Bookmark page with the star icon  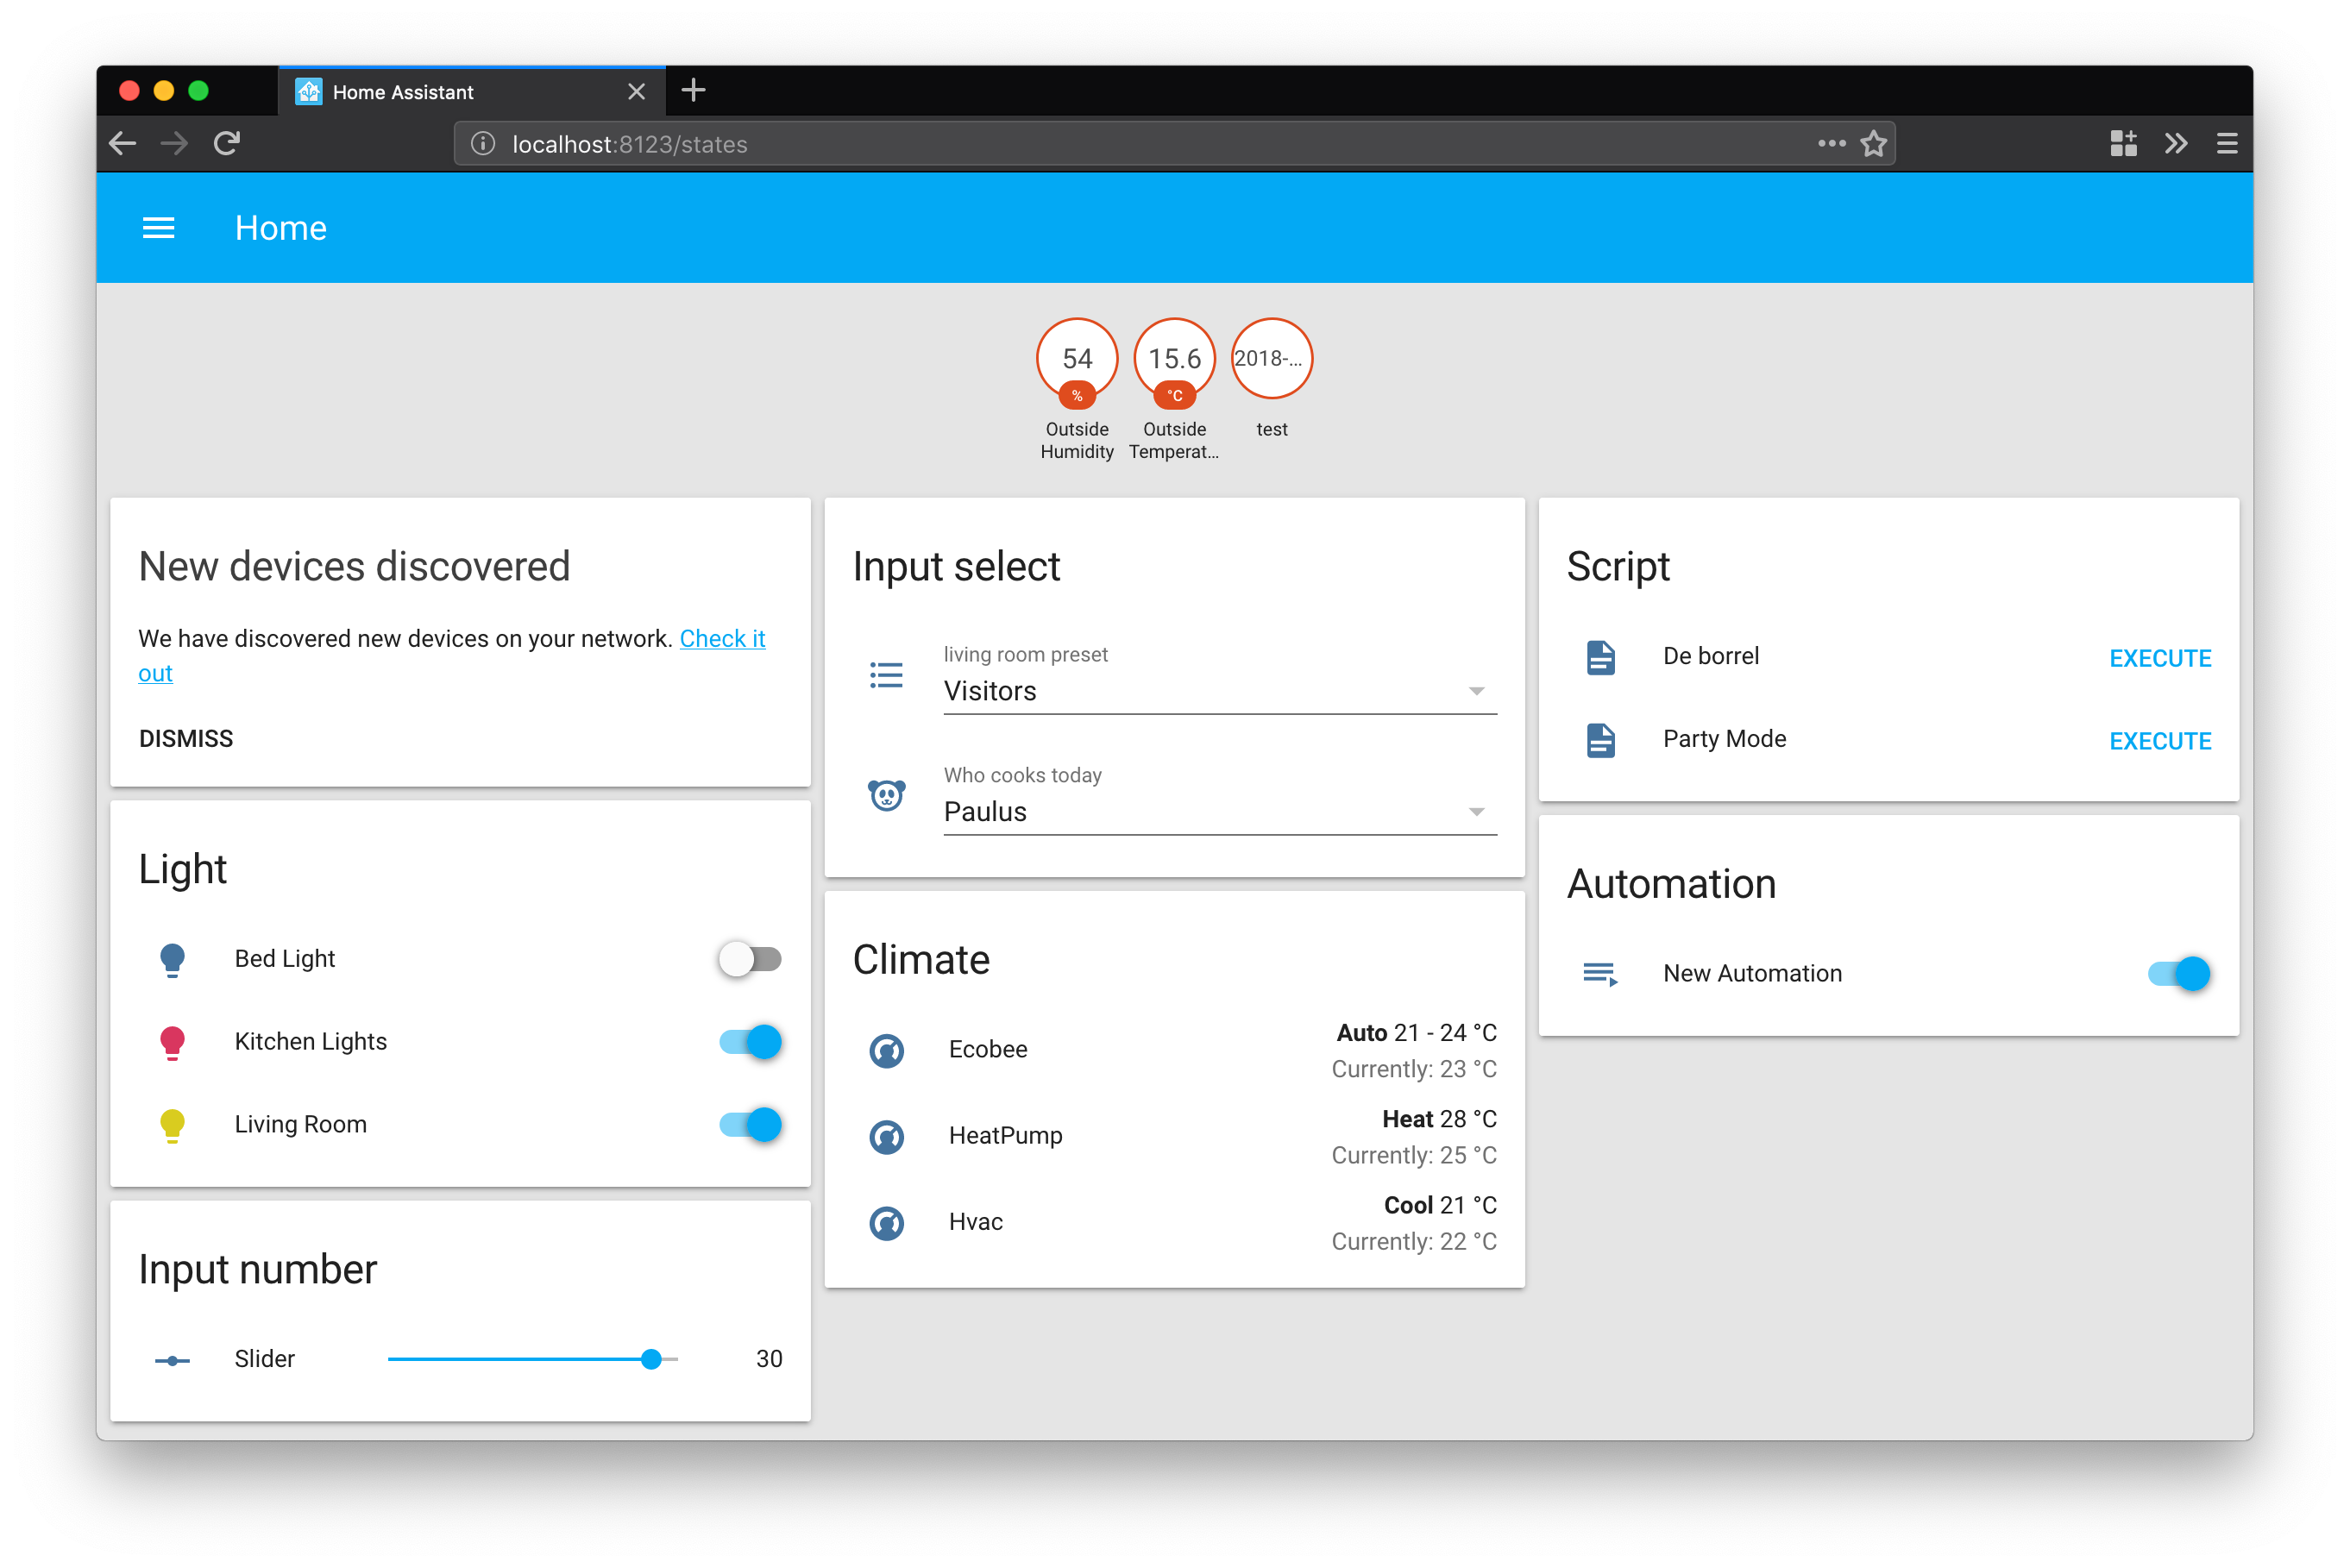[x=1873, y=144]
